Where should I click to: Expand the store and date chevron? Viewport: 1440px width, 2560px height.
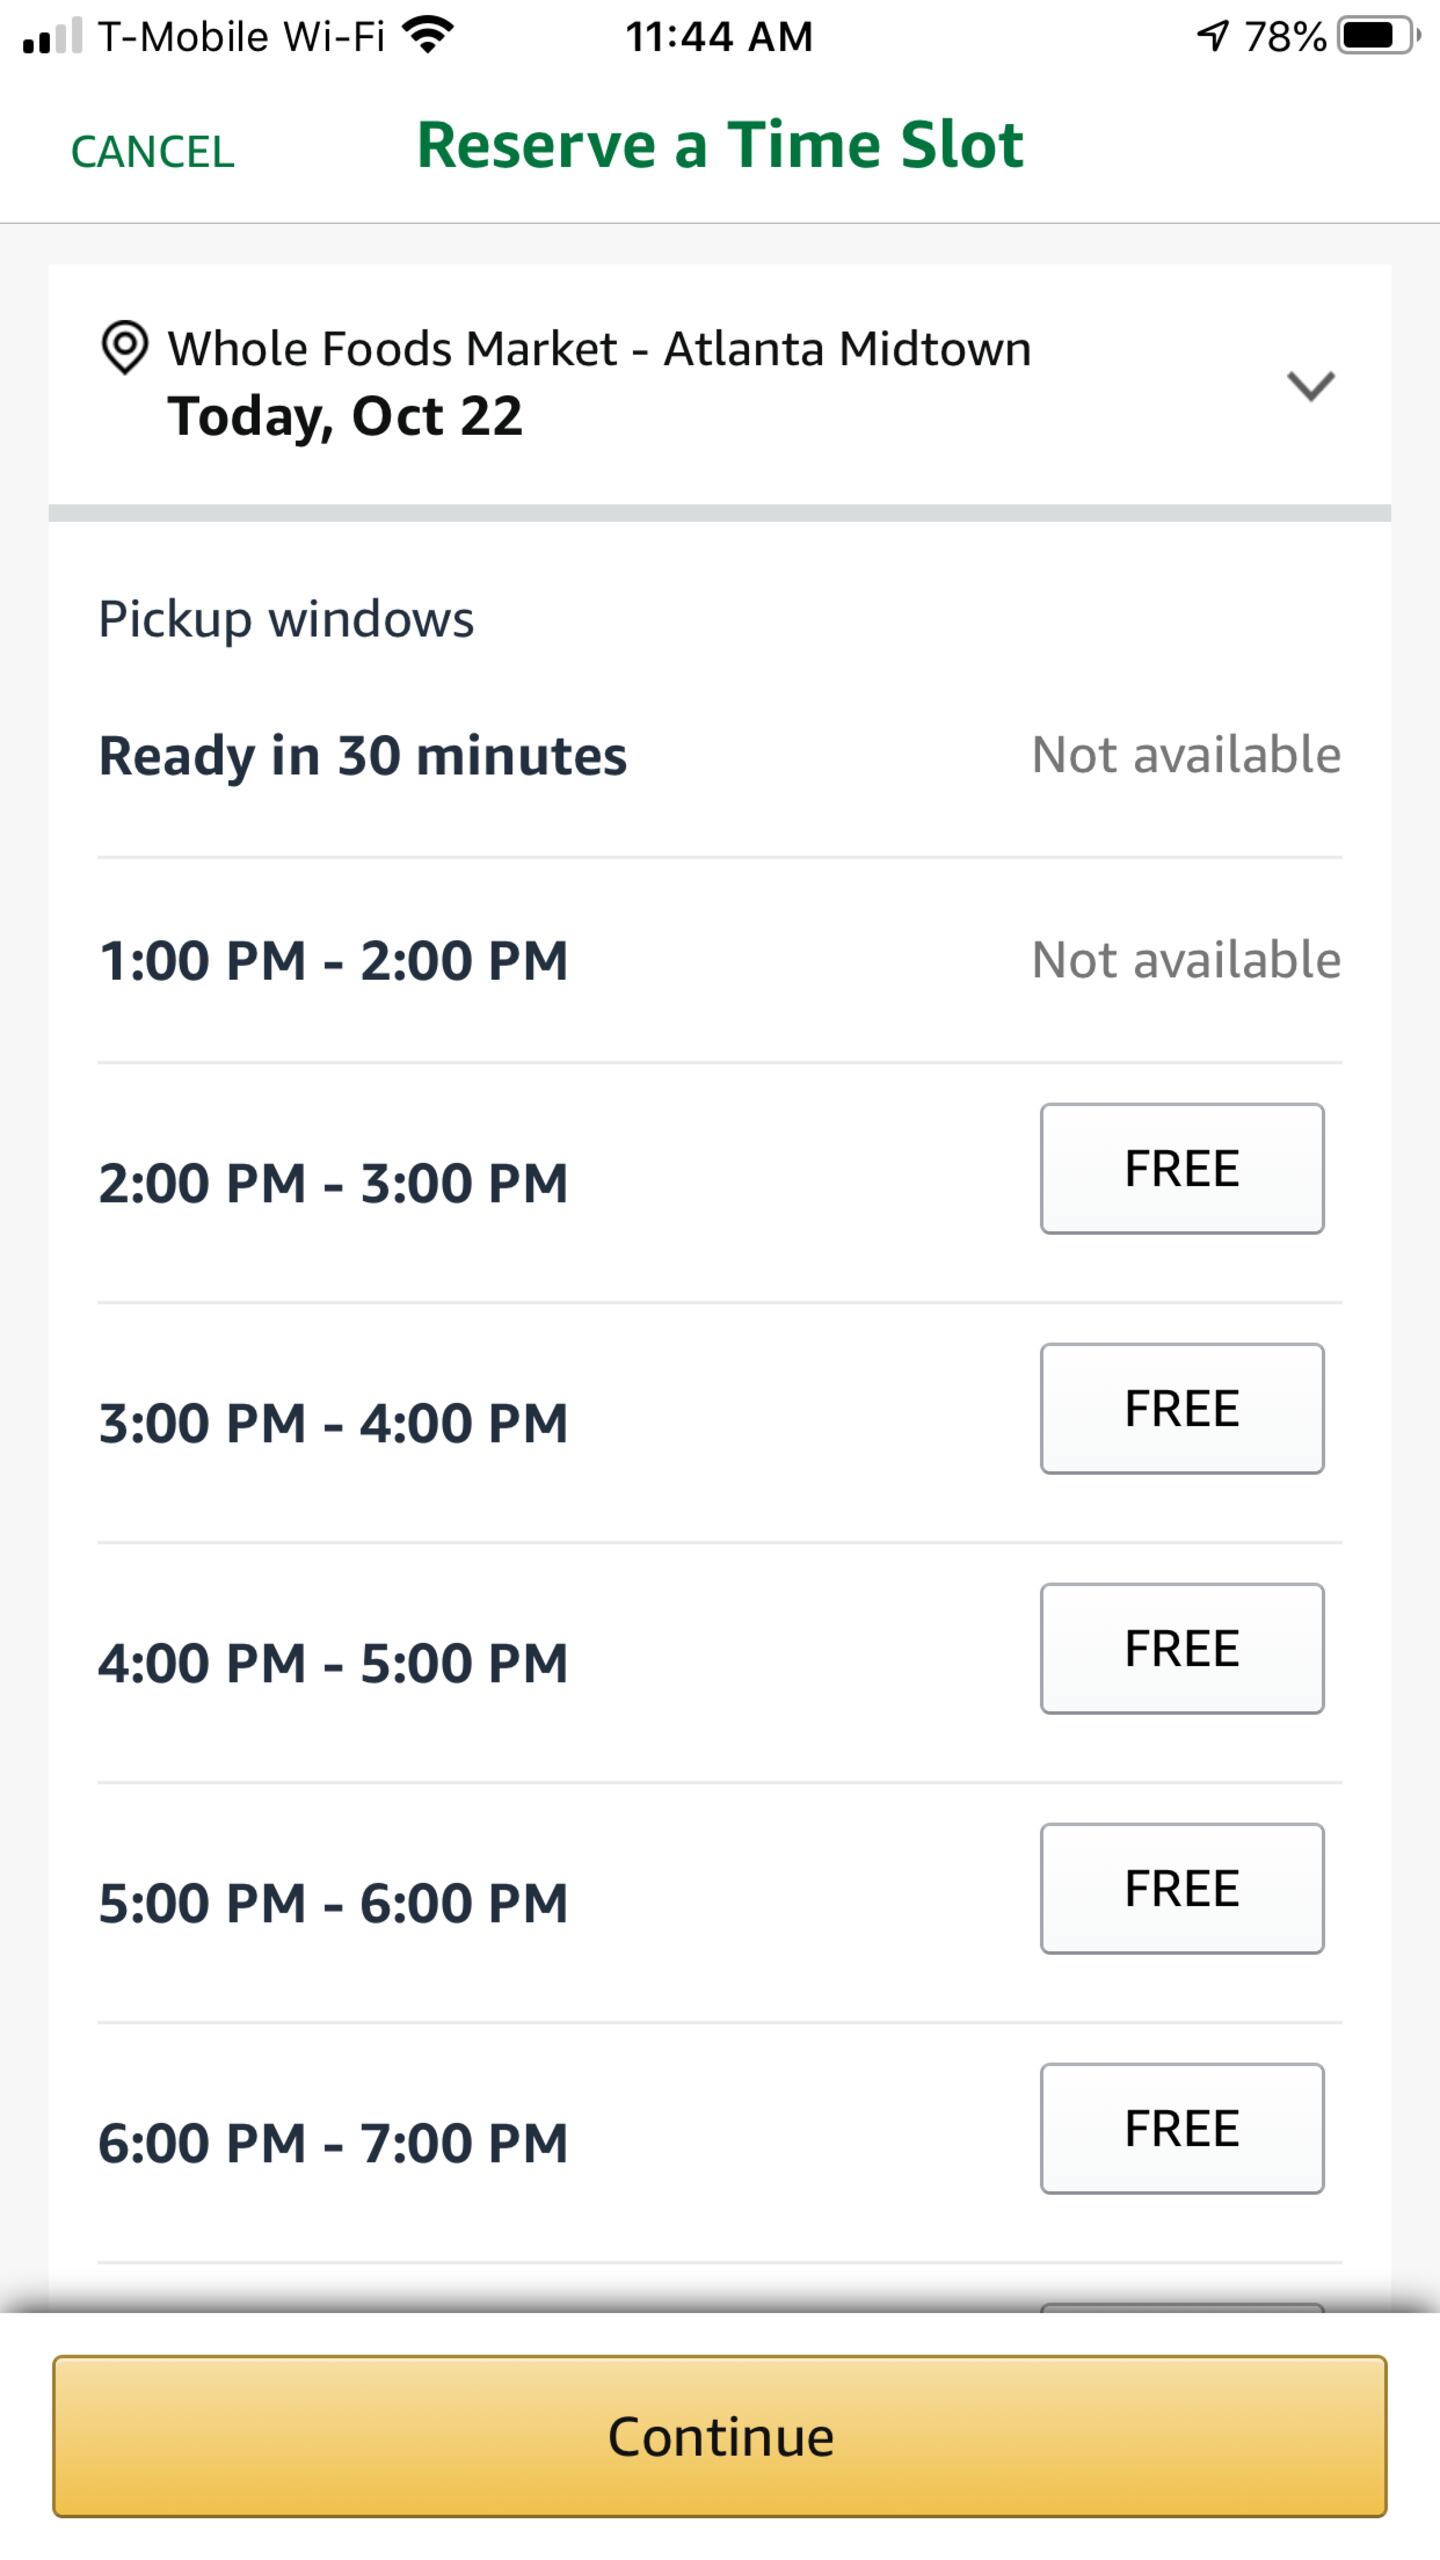pyautogui.click(x=1310, y=385)
